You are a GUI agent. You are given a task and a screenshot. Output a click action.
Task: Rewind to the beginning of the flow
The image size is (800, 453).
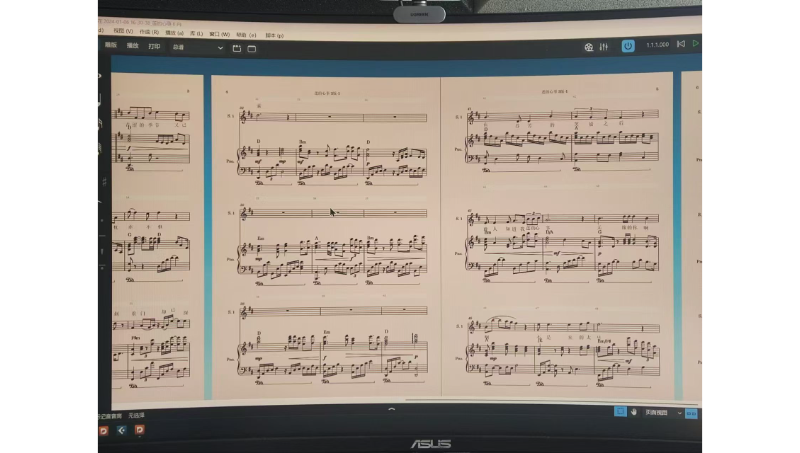[681, 44]
